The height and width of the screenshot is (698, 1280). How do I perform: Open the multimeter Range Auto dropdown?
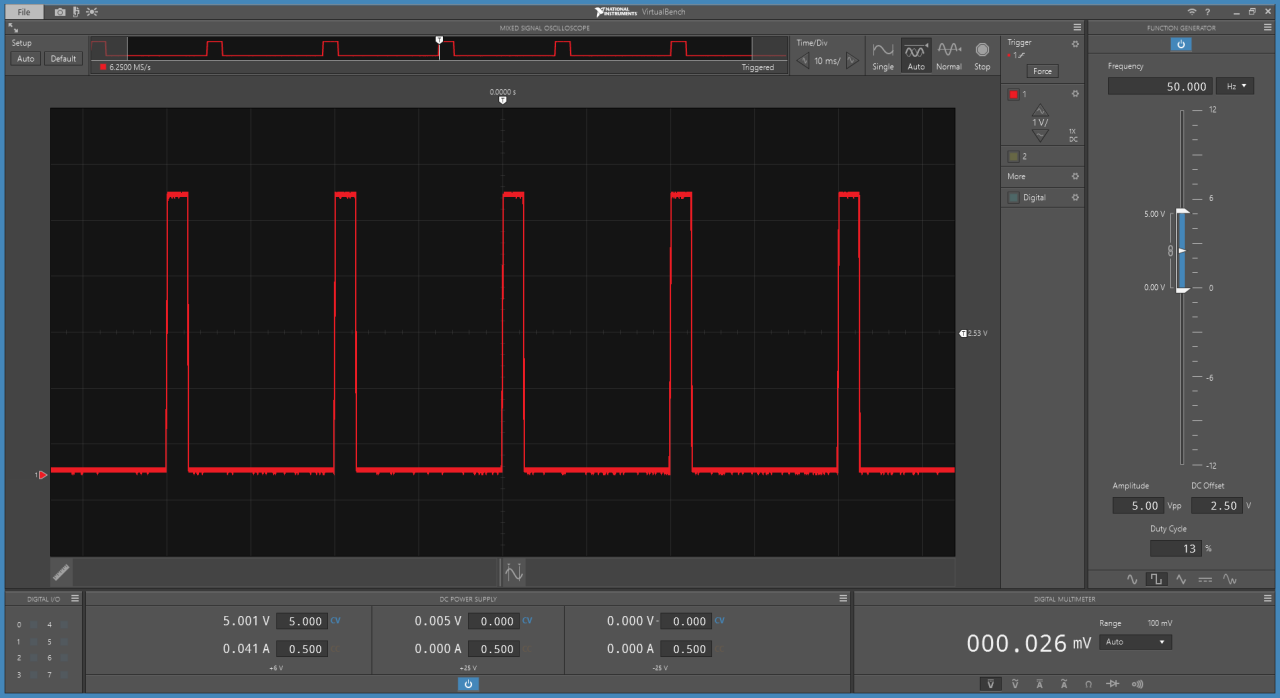tap(1135, 642)
